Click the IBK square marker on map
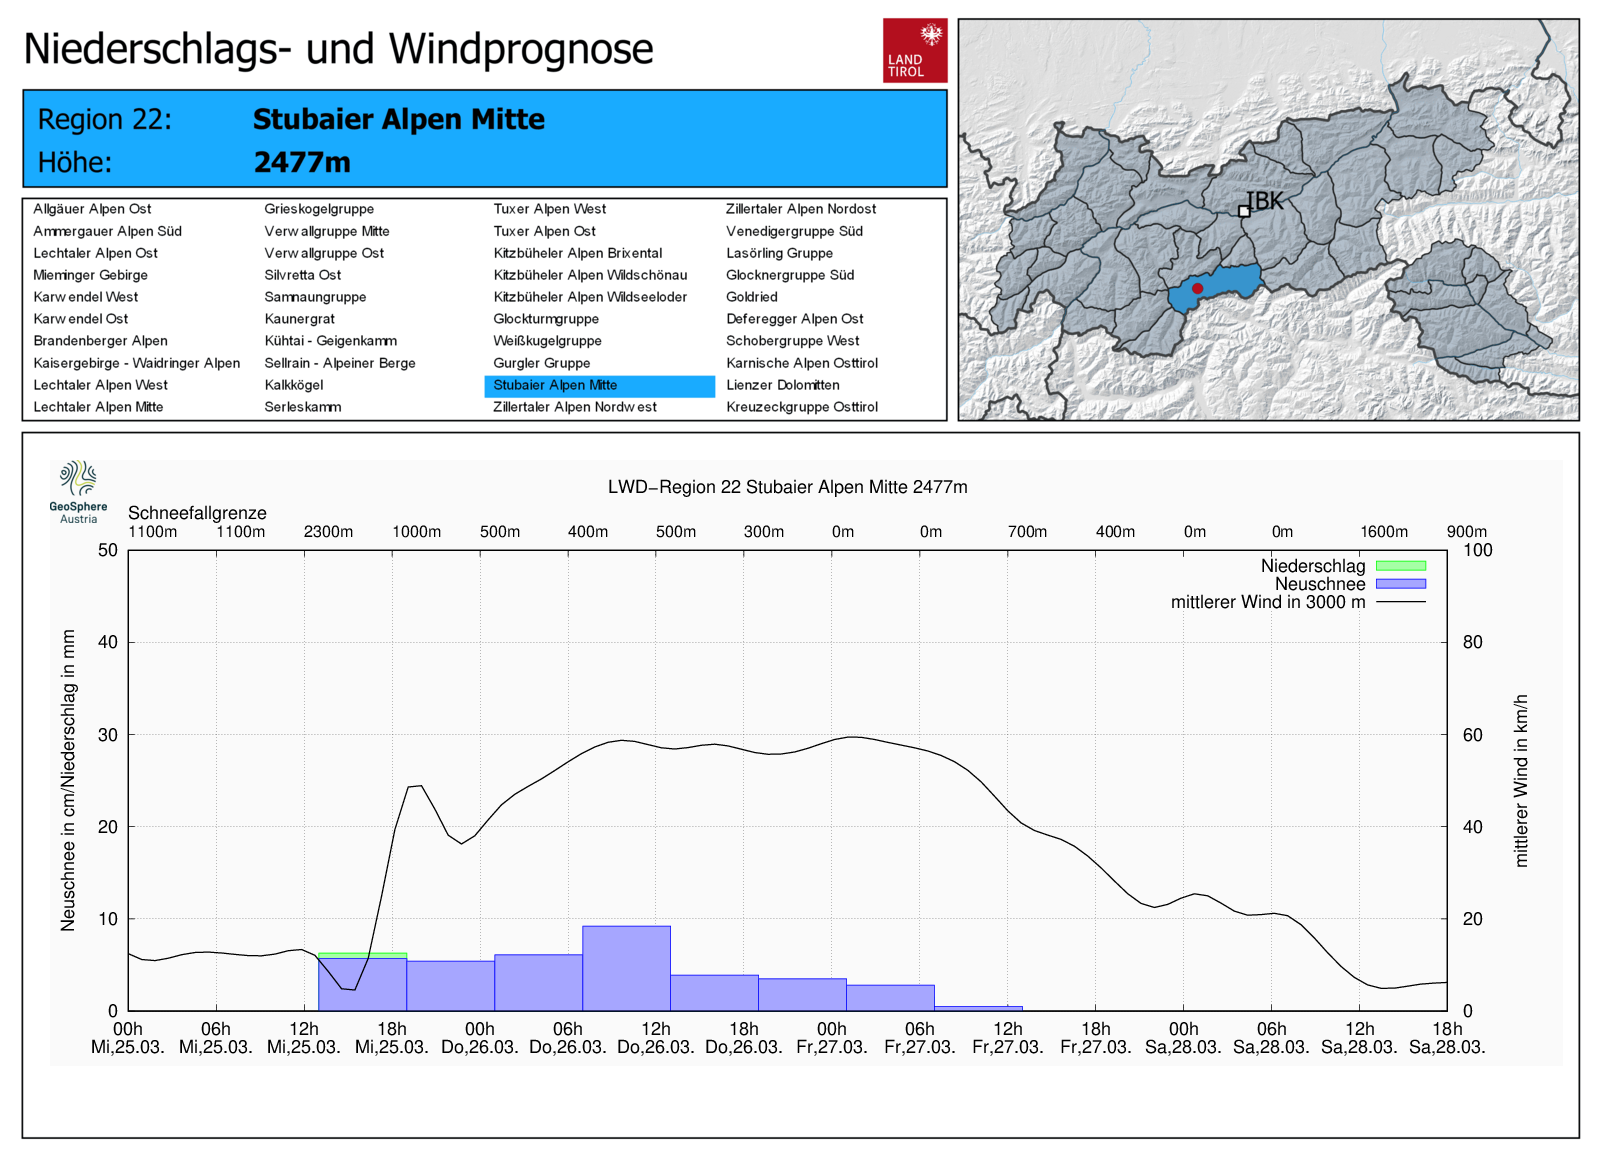Viewport: 1600px width, 1153px height. [1244, 211]
